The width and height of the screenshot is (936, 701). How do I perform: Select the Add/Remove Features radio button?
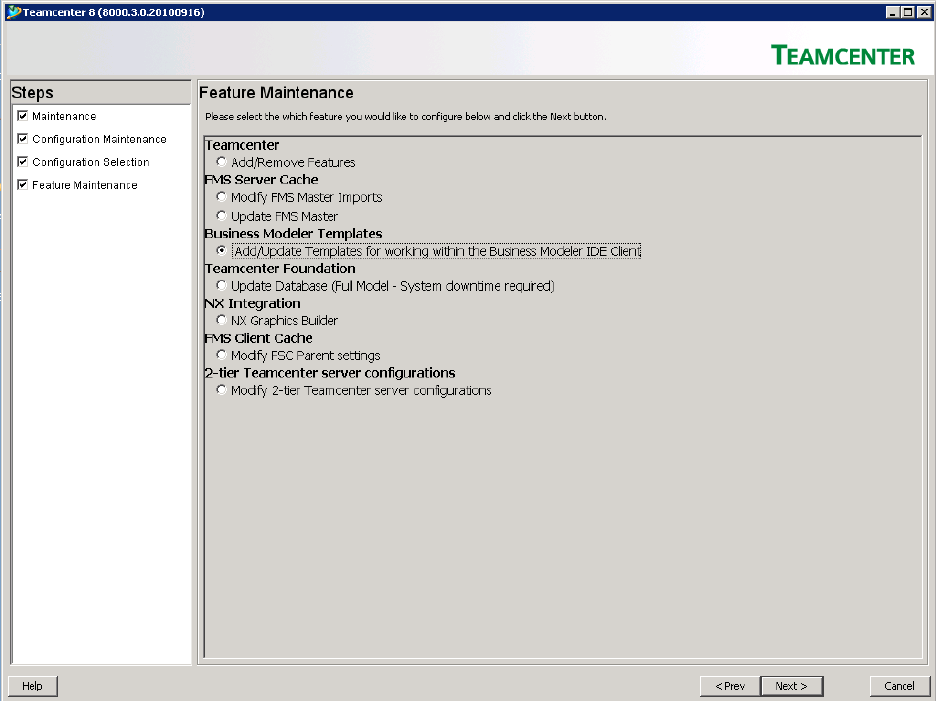click(221, 162)
